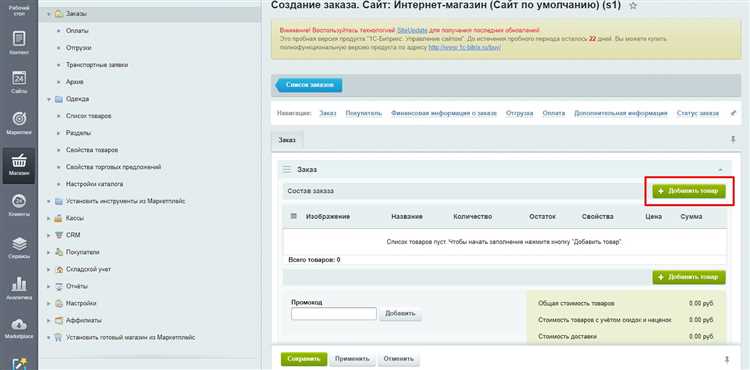Jump to Заказ in the navigation links

[328, 113]
